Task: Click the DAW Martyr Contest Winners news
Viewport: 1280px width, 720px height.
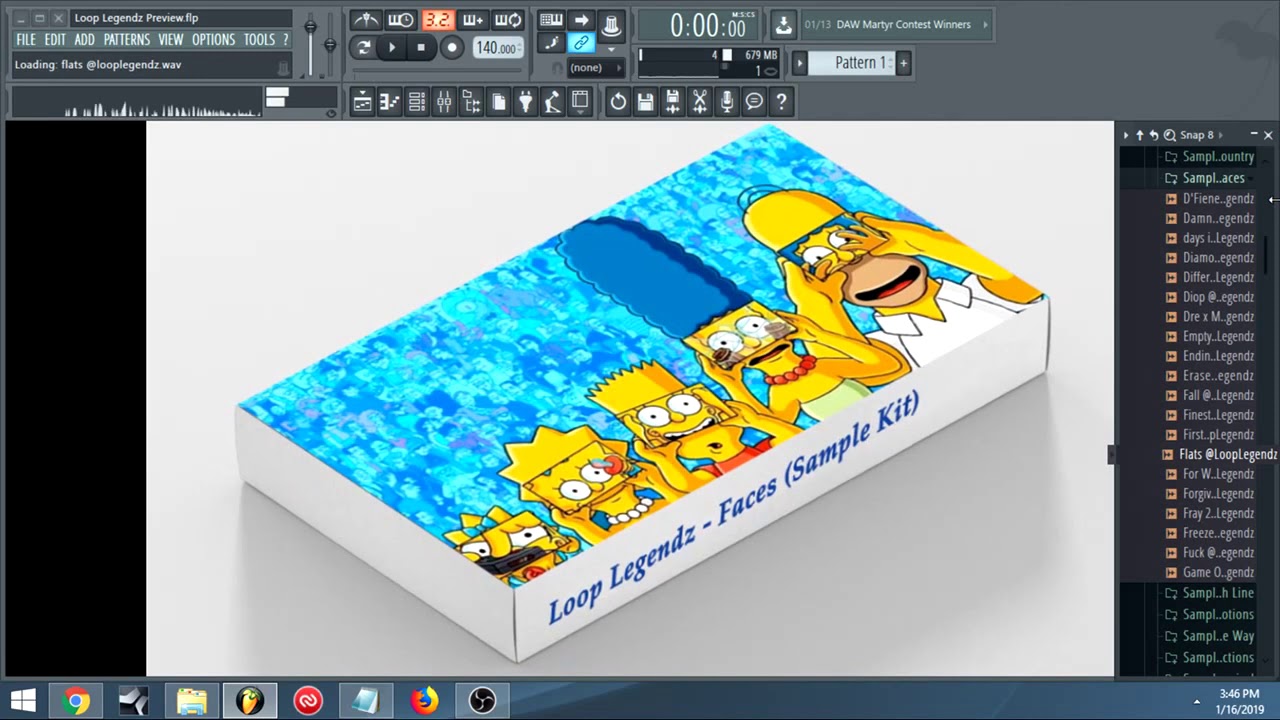Action: click(903, 25)
